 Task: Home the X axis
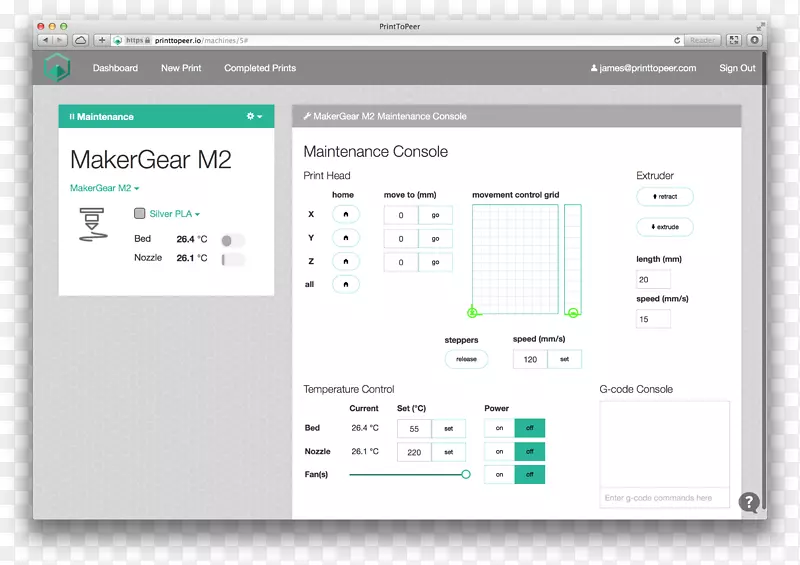coord(345,215)
